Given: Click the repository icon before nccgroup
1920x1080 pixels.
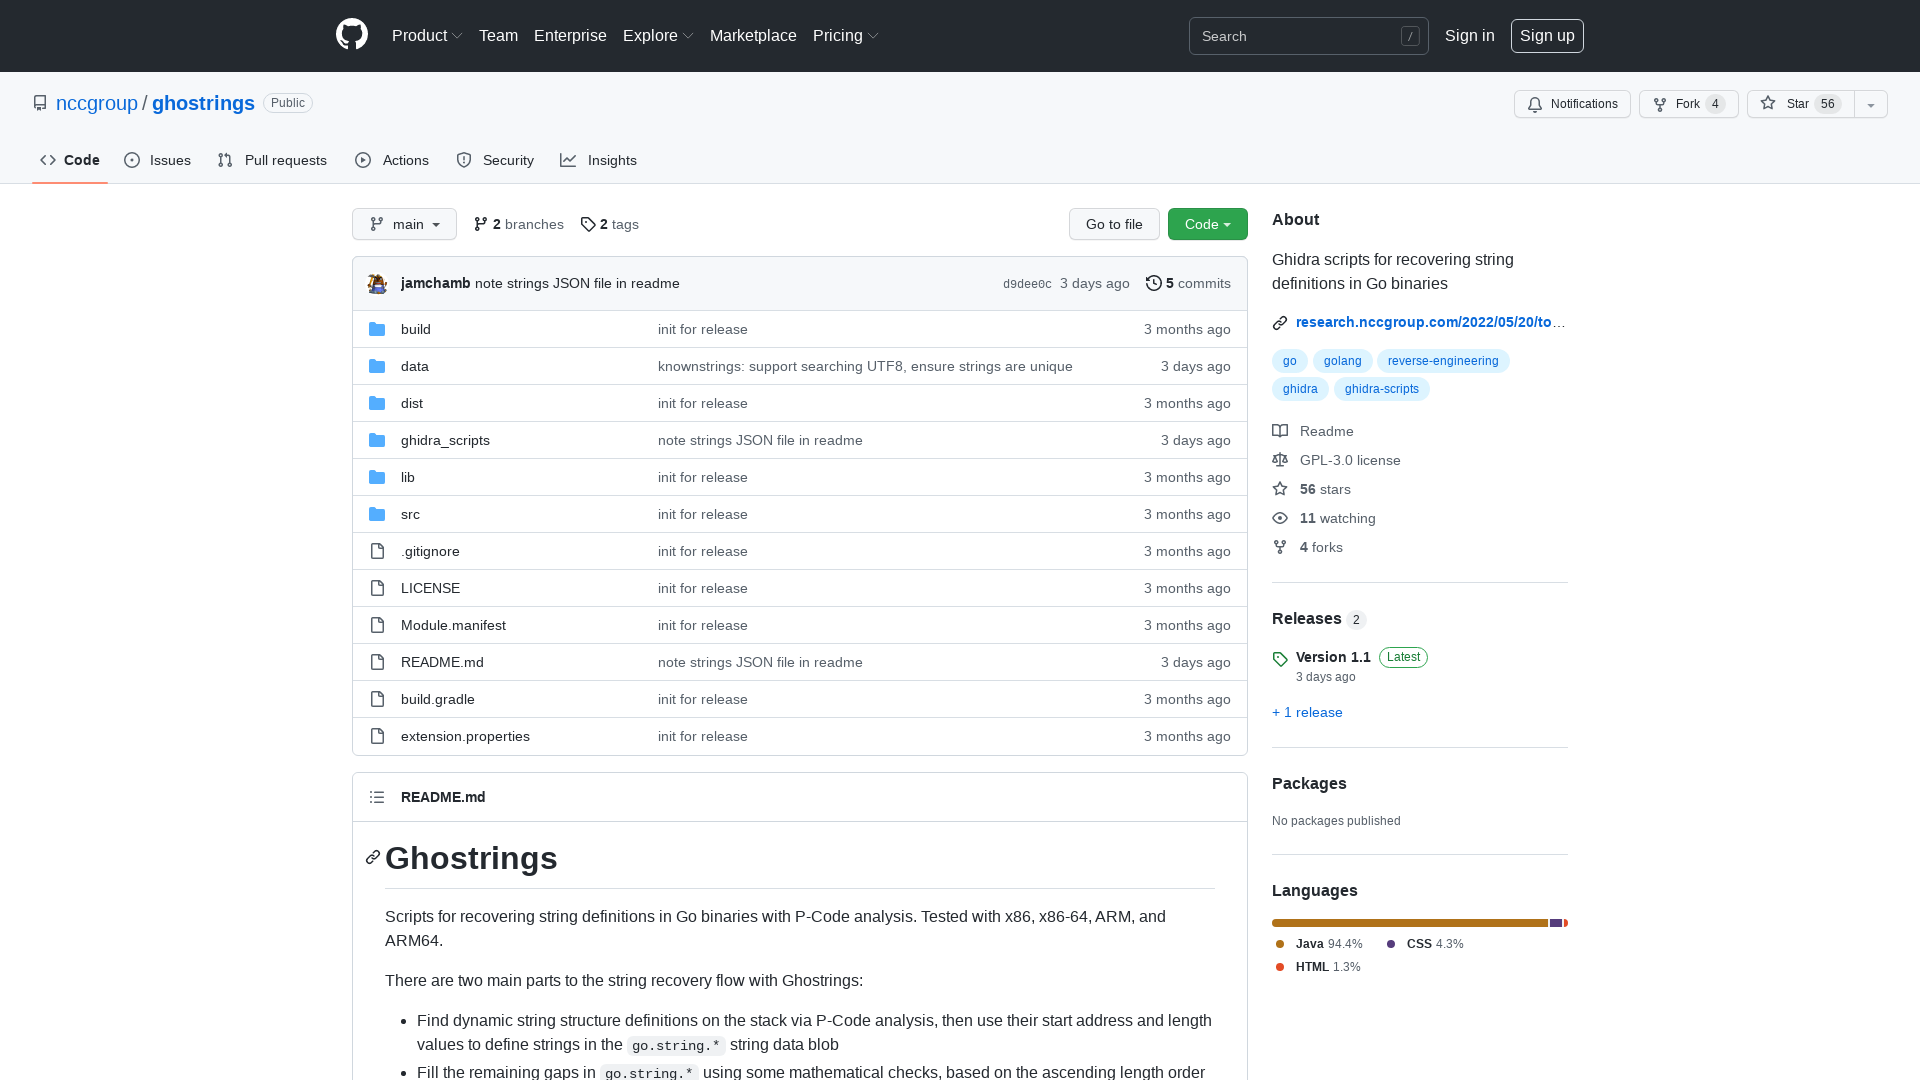Looking at the screenshot, I should pos(40,103).
